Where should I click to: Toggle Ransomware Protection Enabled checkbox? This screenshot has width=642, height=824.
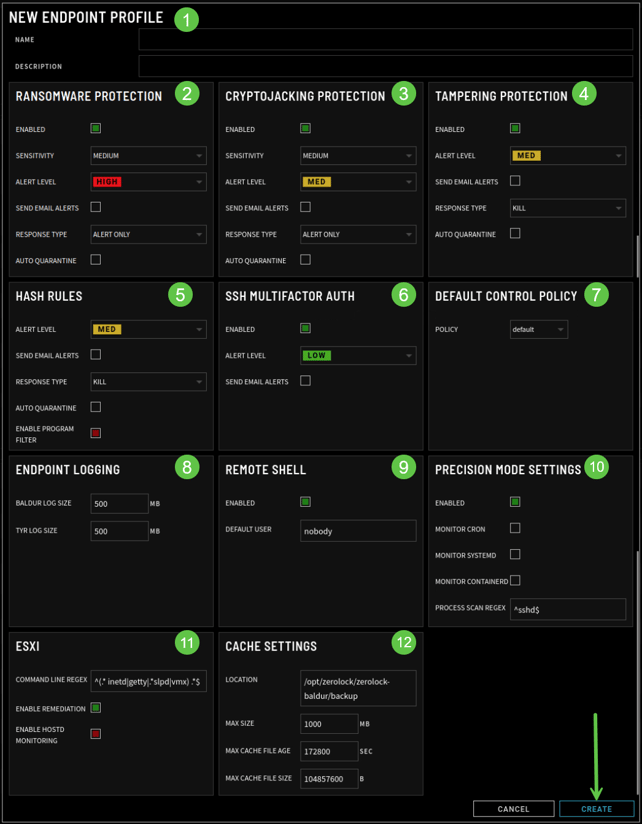click(96, 128)
